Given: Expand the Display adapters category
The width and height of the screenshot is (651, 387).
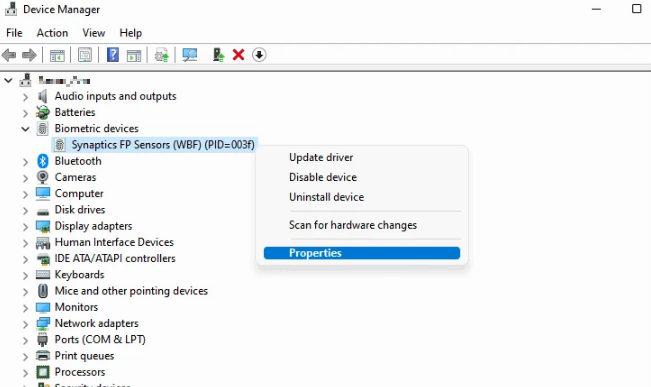Looking at the screenshot, I should [25, 227].
